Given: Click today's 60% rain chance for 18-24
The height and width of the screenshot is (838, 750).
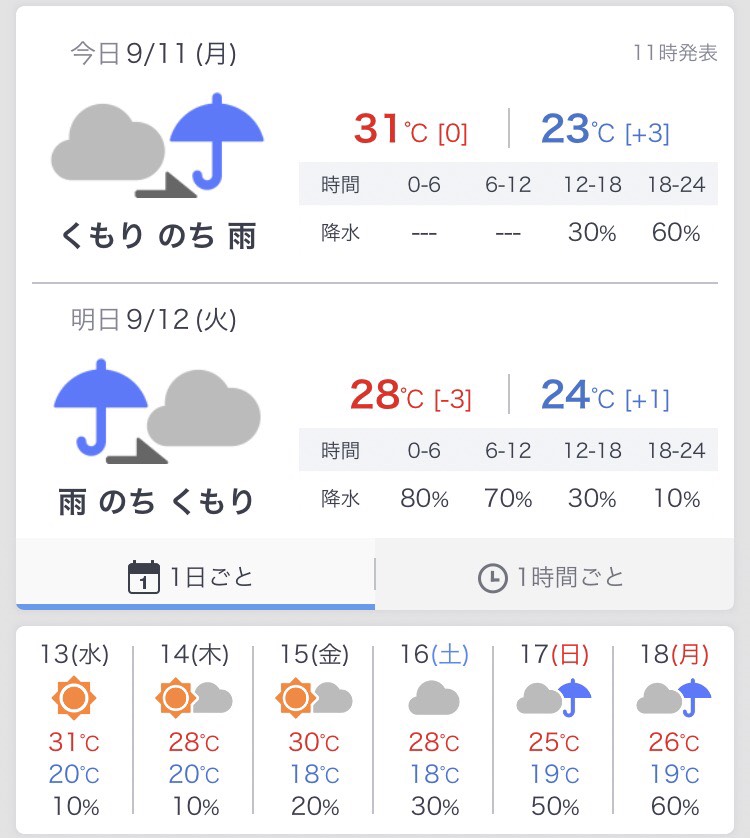Looking at the screenshot, I should tap(676, 233).
